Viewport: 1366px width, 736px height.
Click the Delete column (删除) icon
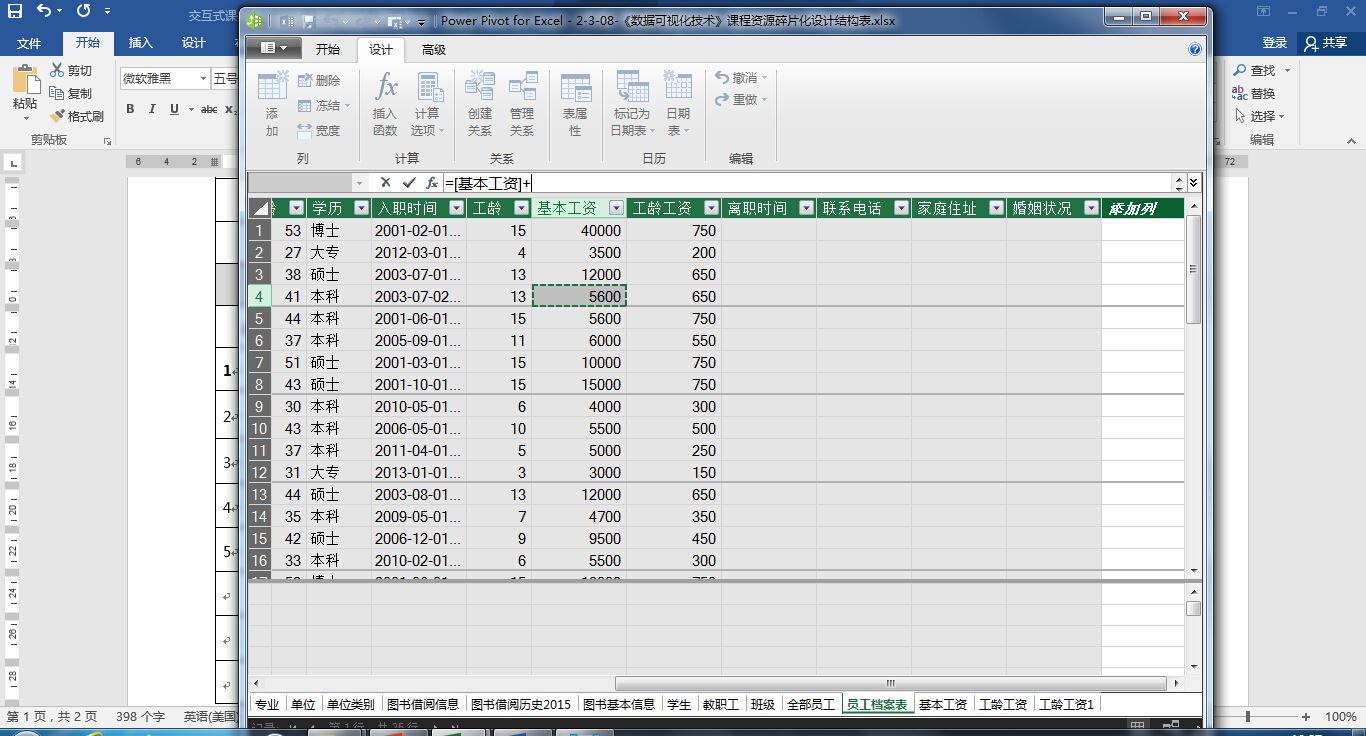pyautogui.click(x=319, y=80)
